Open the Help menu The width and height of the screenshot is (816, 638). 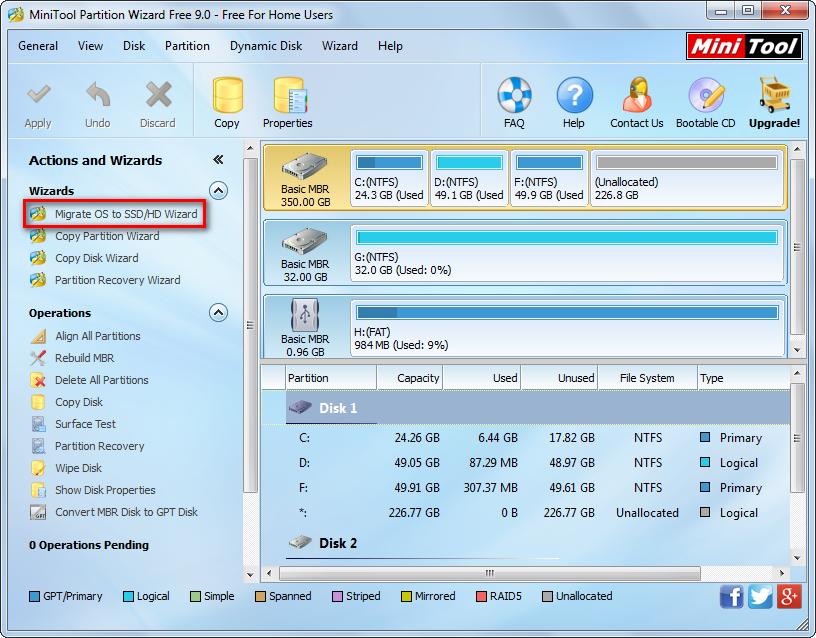pyautogui.click(x=390, y=46)
